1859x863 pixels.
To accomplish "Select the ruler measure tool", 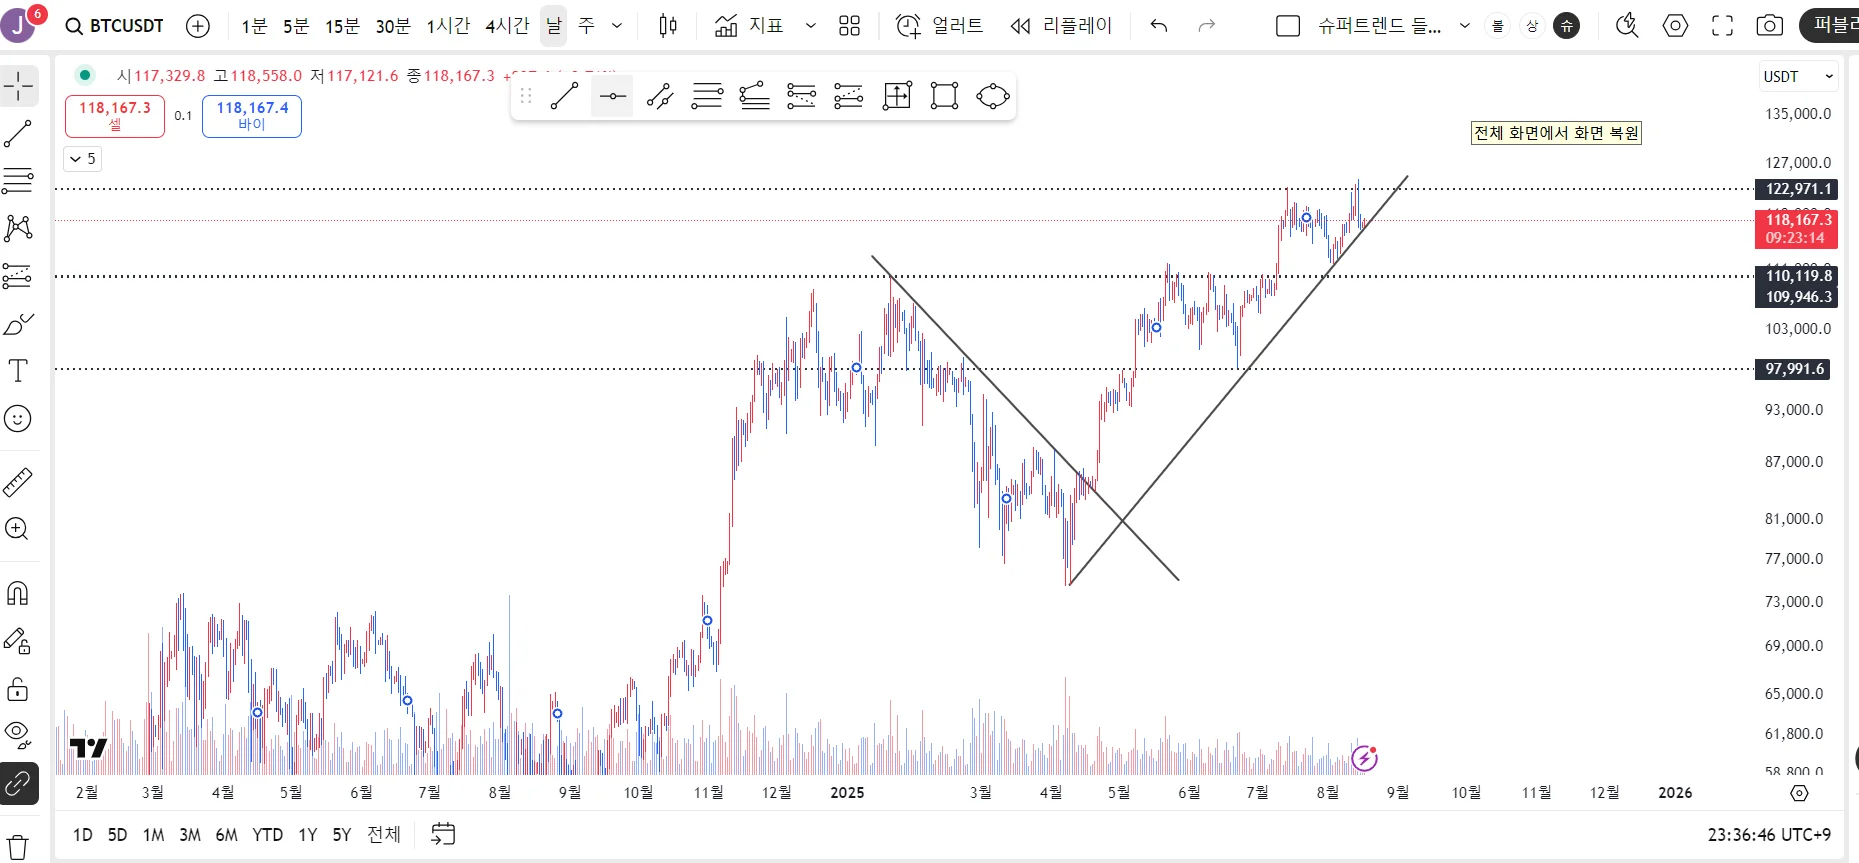I will (x=18, y=482).
